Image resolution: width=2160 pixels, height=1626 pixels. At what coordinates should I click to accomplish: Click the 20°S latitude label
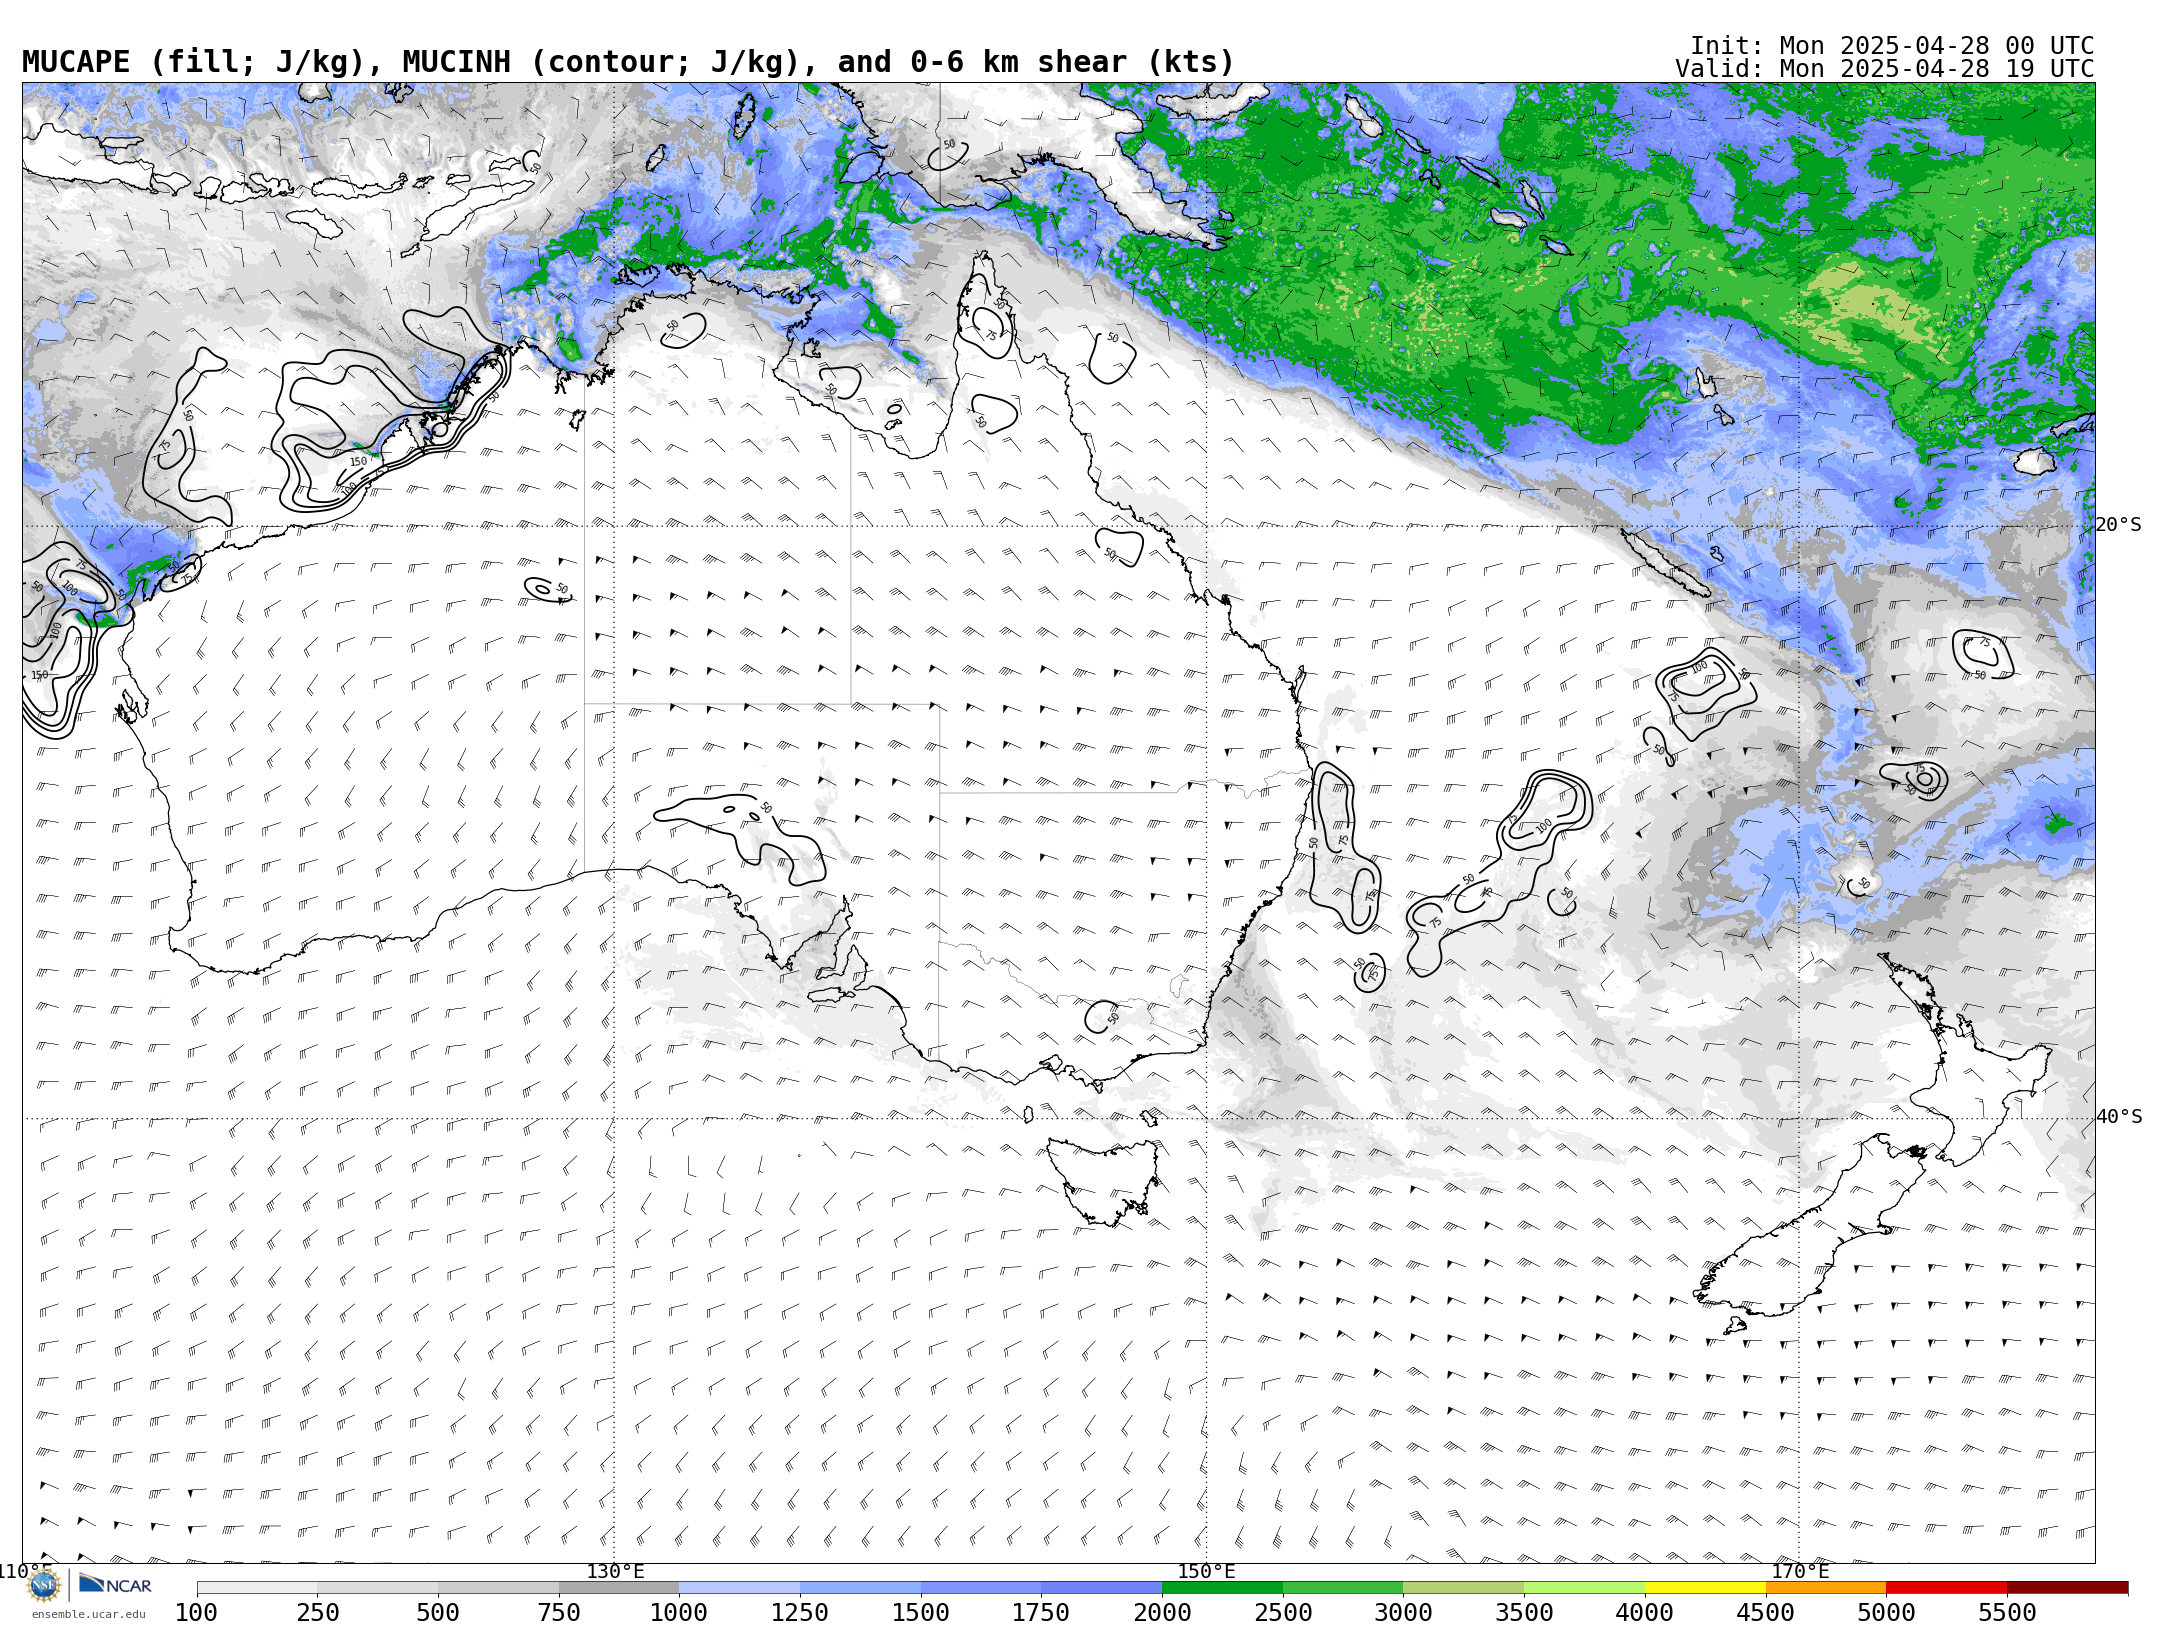coord(2118,525)
